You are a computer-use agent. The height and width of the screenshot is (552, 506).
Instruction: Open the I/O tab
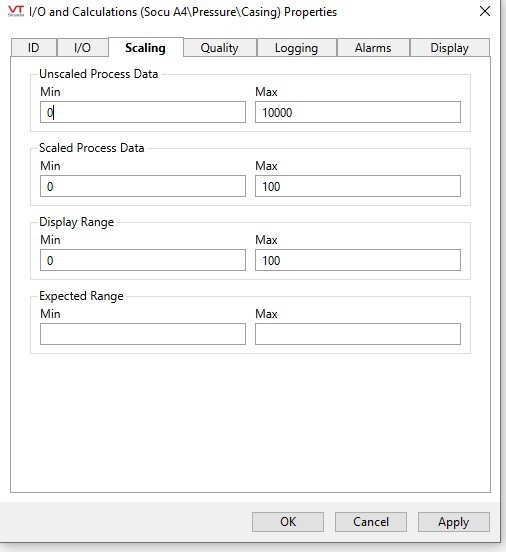(82, 48)
